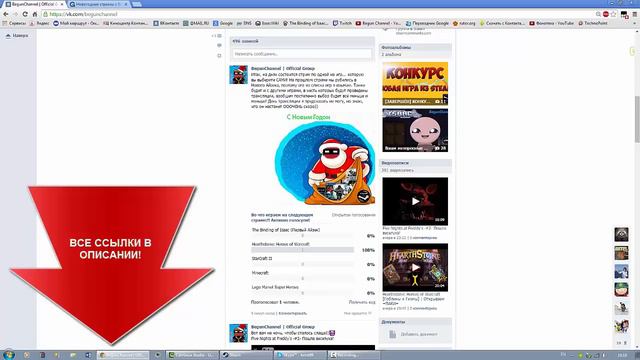Switch to Camtasia Studio in the taskbar
This screenshot has height=360, width=640.
(192, 355)
